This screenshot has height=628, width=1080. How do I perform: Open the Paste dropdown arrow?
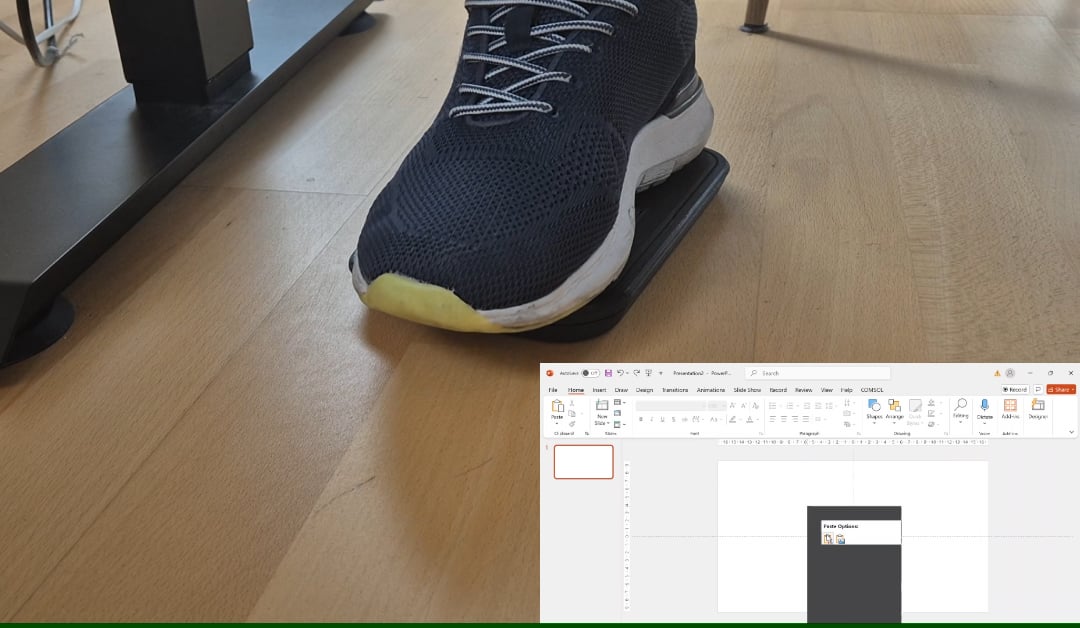[x=555, y=422]
